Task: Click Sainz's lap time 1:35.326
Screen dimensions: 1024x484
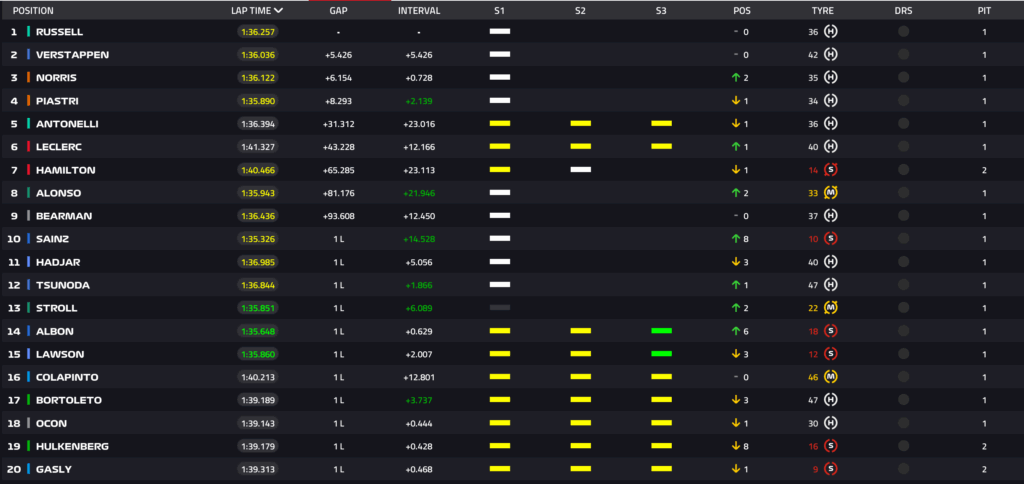Action: (258, 239)
